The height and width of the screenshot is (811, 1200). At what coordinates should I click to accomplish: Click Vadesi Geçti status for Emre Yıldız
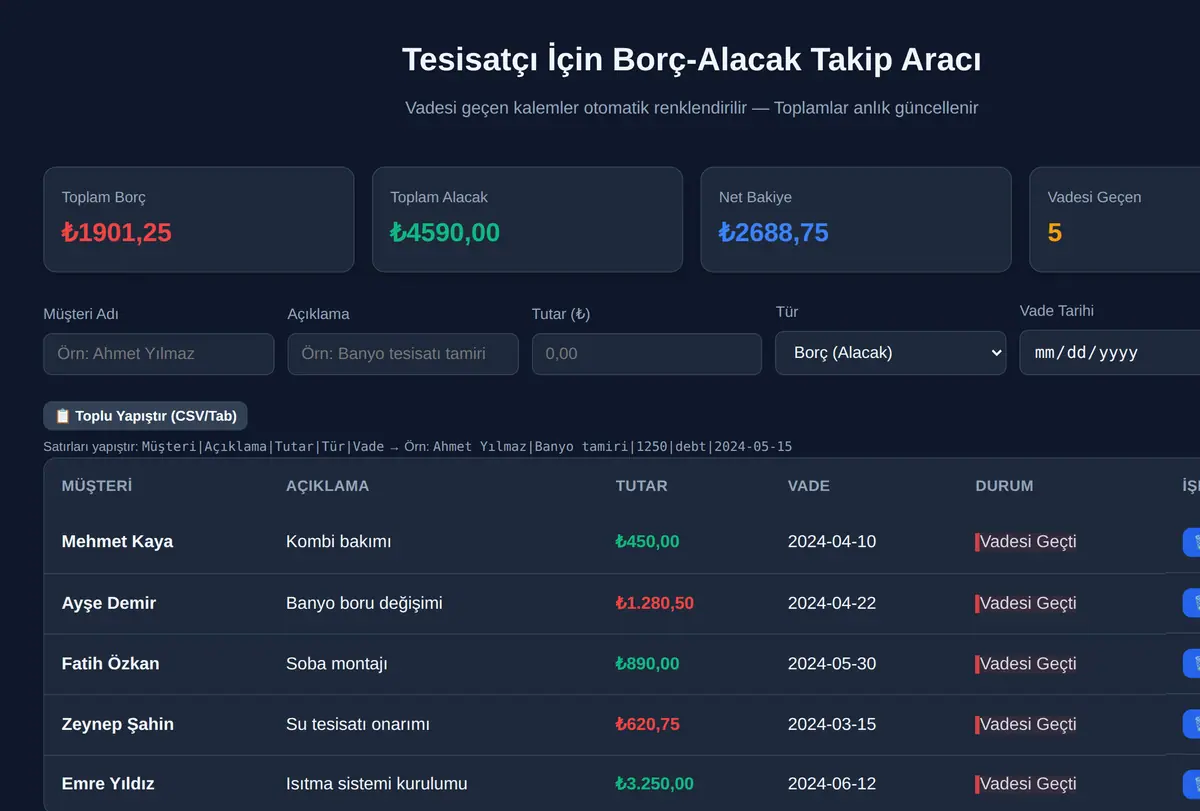[x=1027, y=784]
